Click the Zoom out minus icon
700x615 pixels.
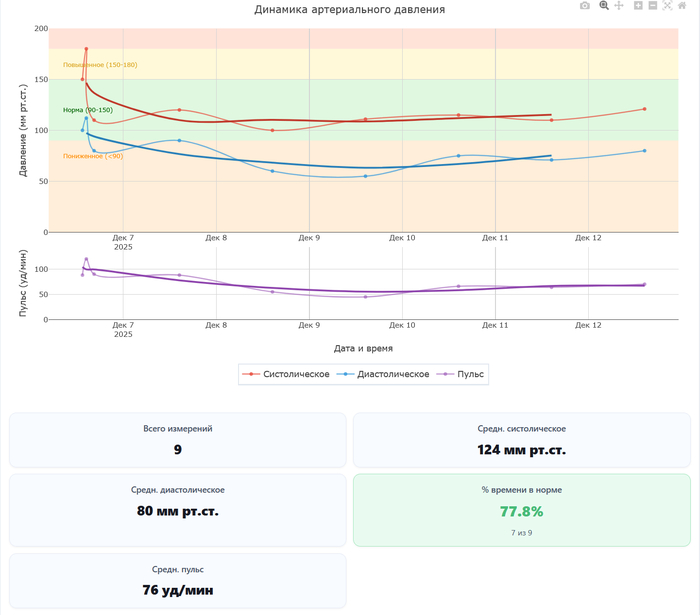[x=653, y=6]
